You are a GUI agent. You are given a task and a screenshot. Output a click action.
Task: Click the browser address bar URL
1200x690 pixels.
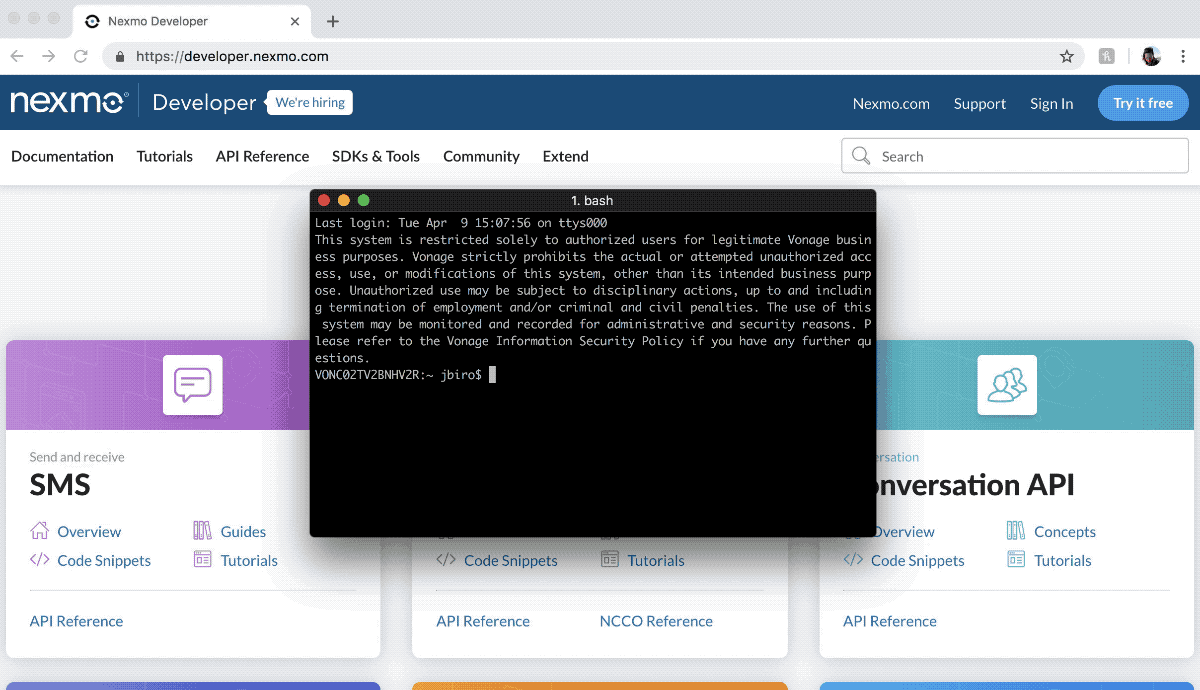(232, 57)
